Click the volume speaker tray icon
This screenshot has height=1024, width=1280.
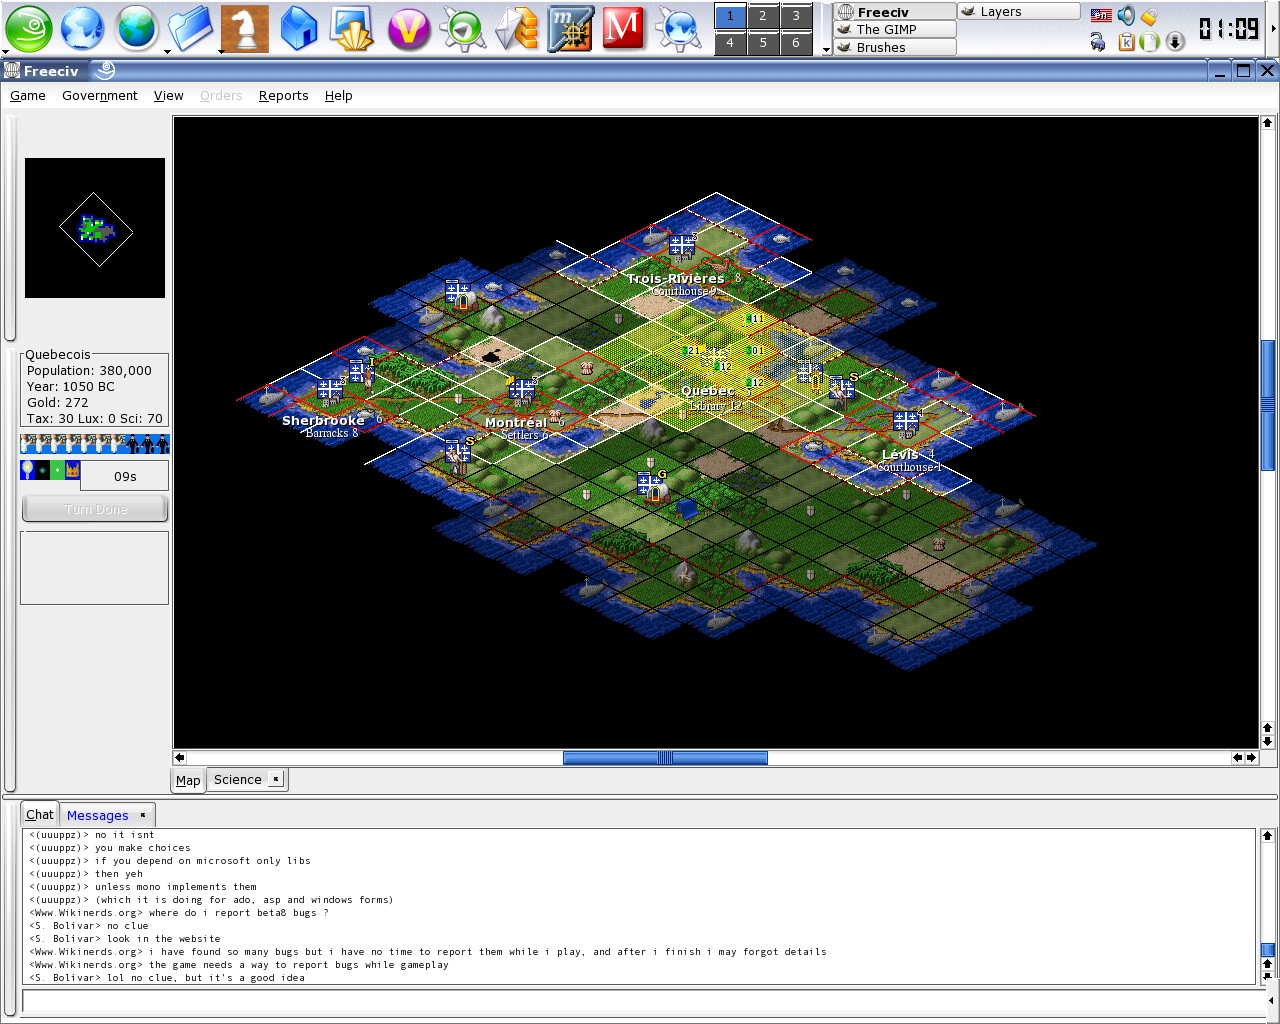tap(1127, 15)
